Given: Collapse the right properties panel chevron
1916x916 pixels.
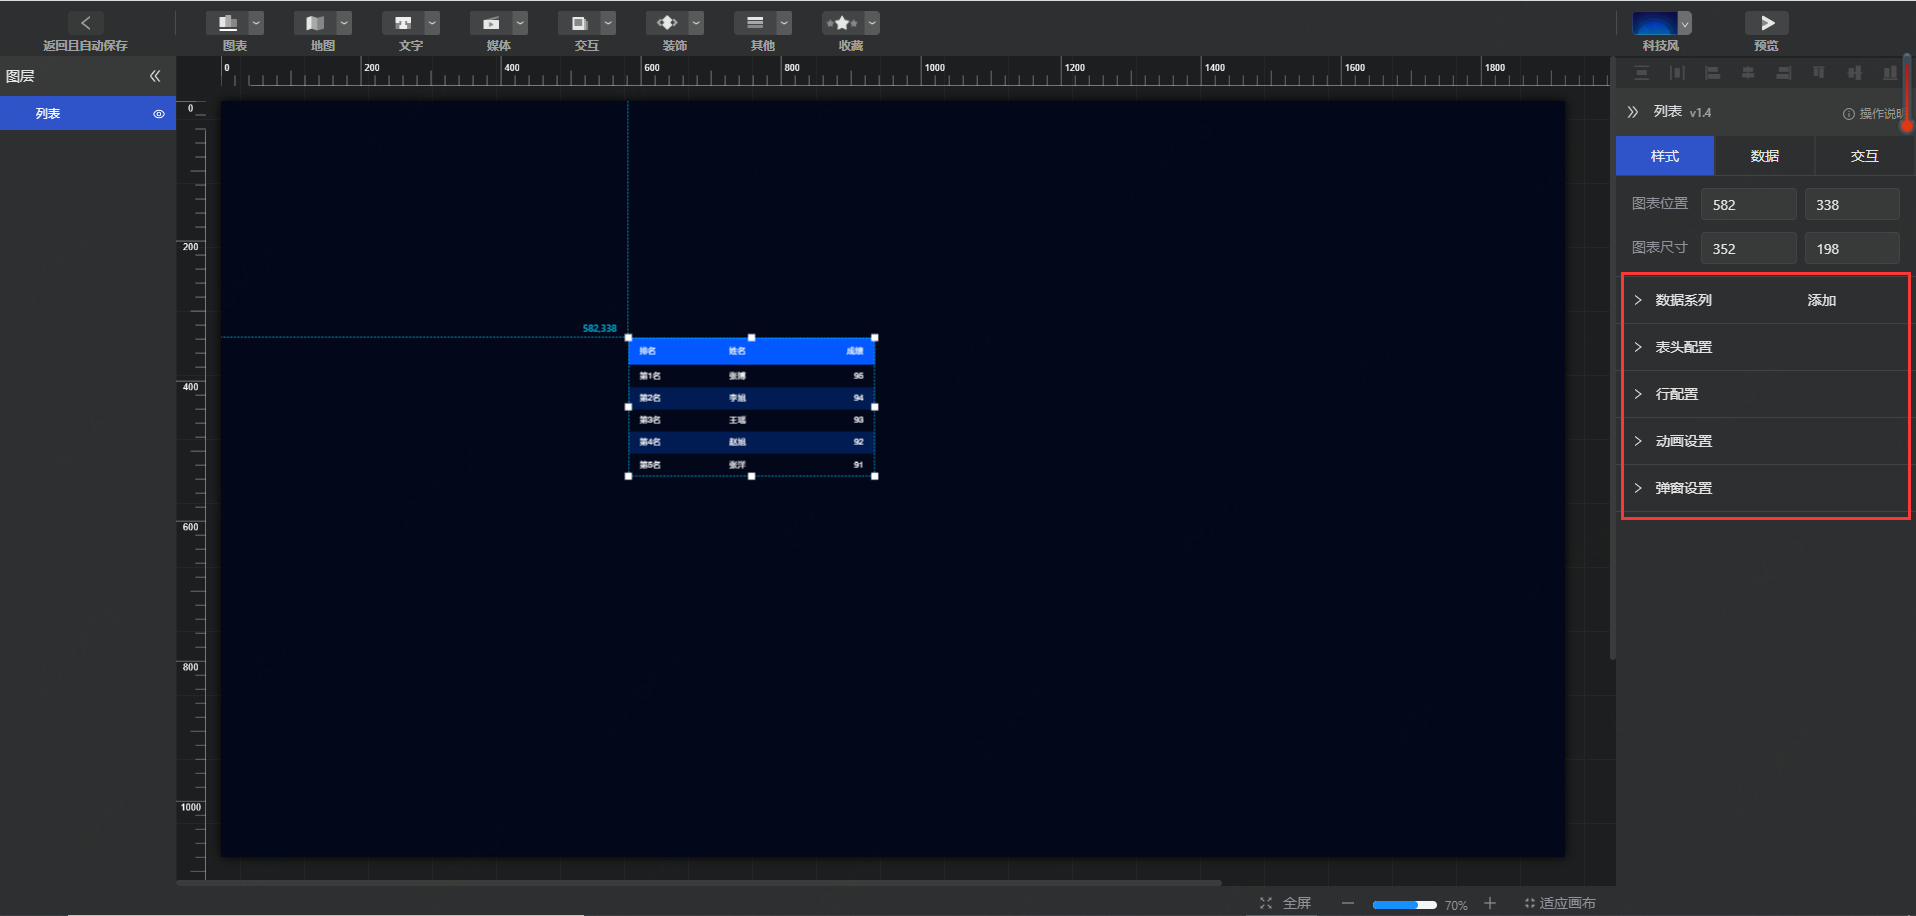Looking at the screenshot, I should (1633, 112).
